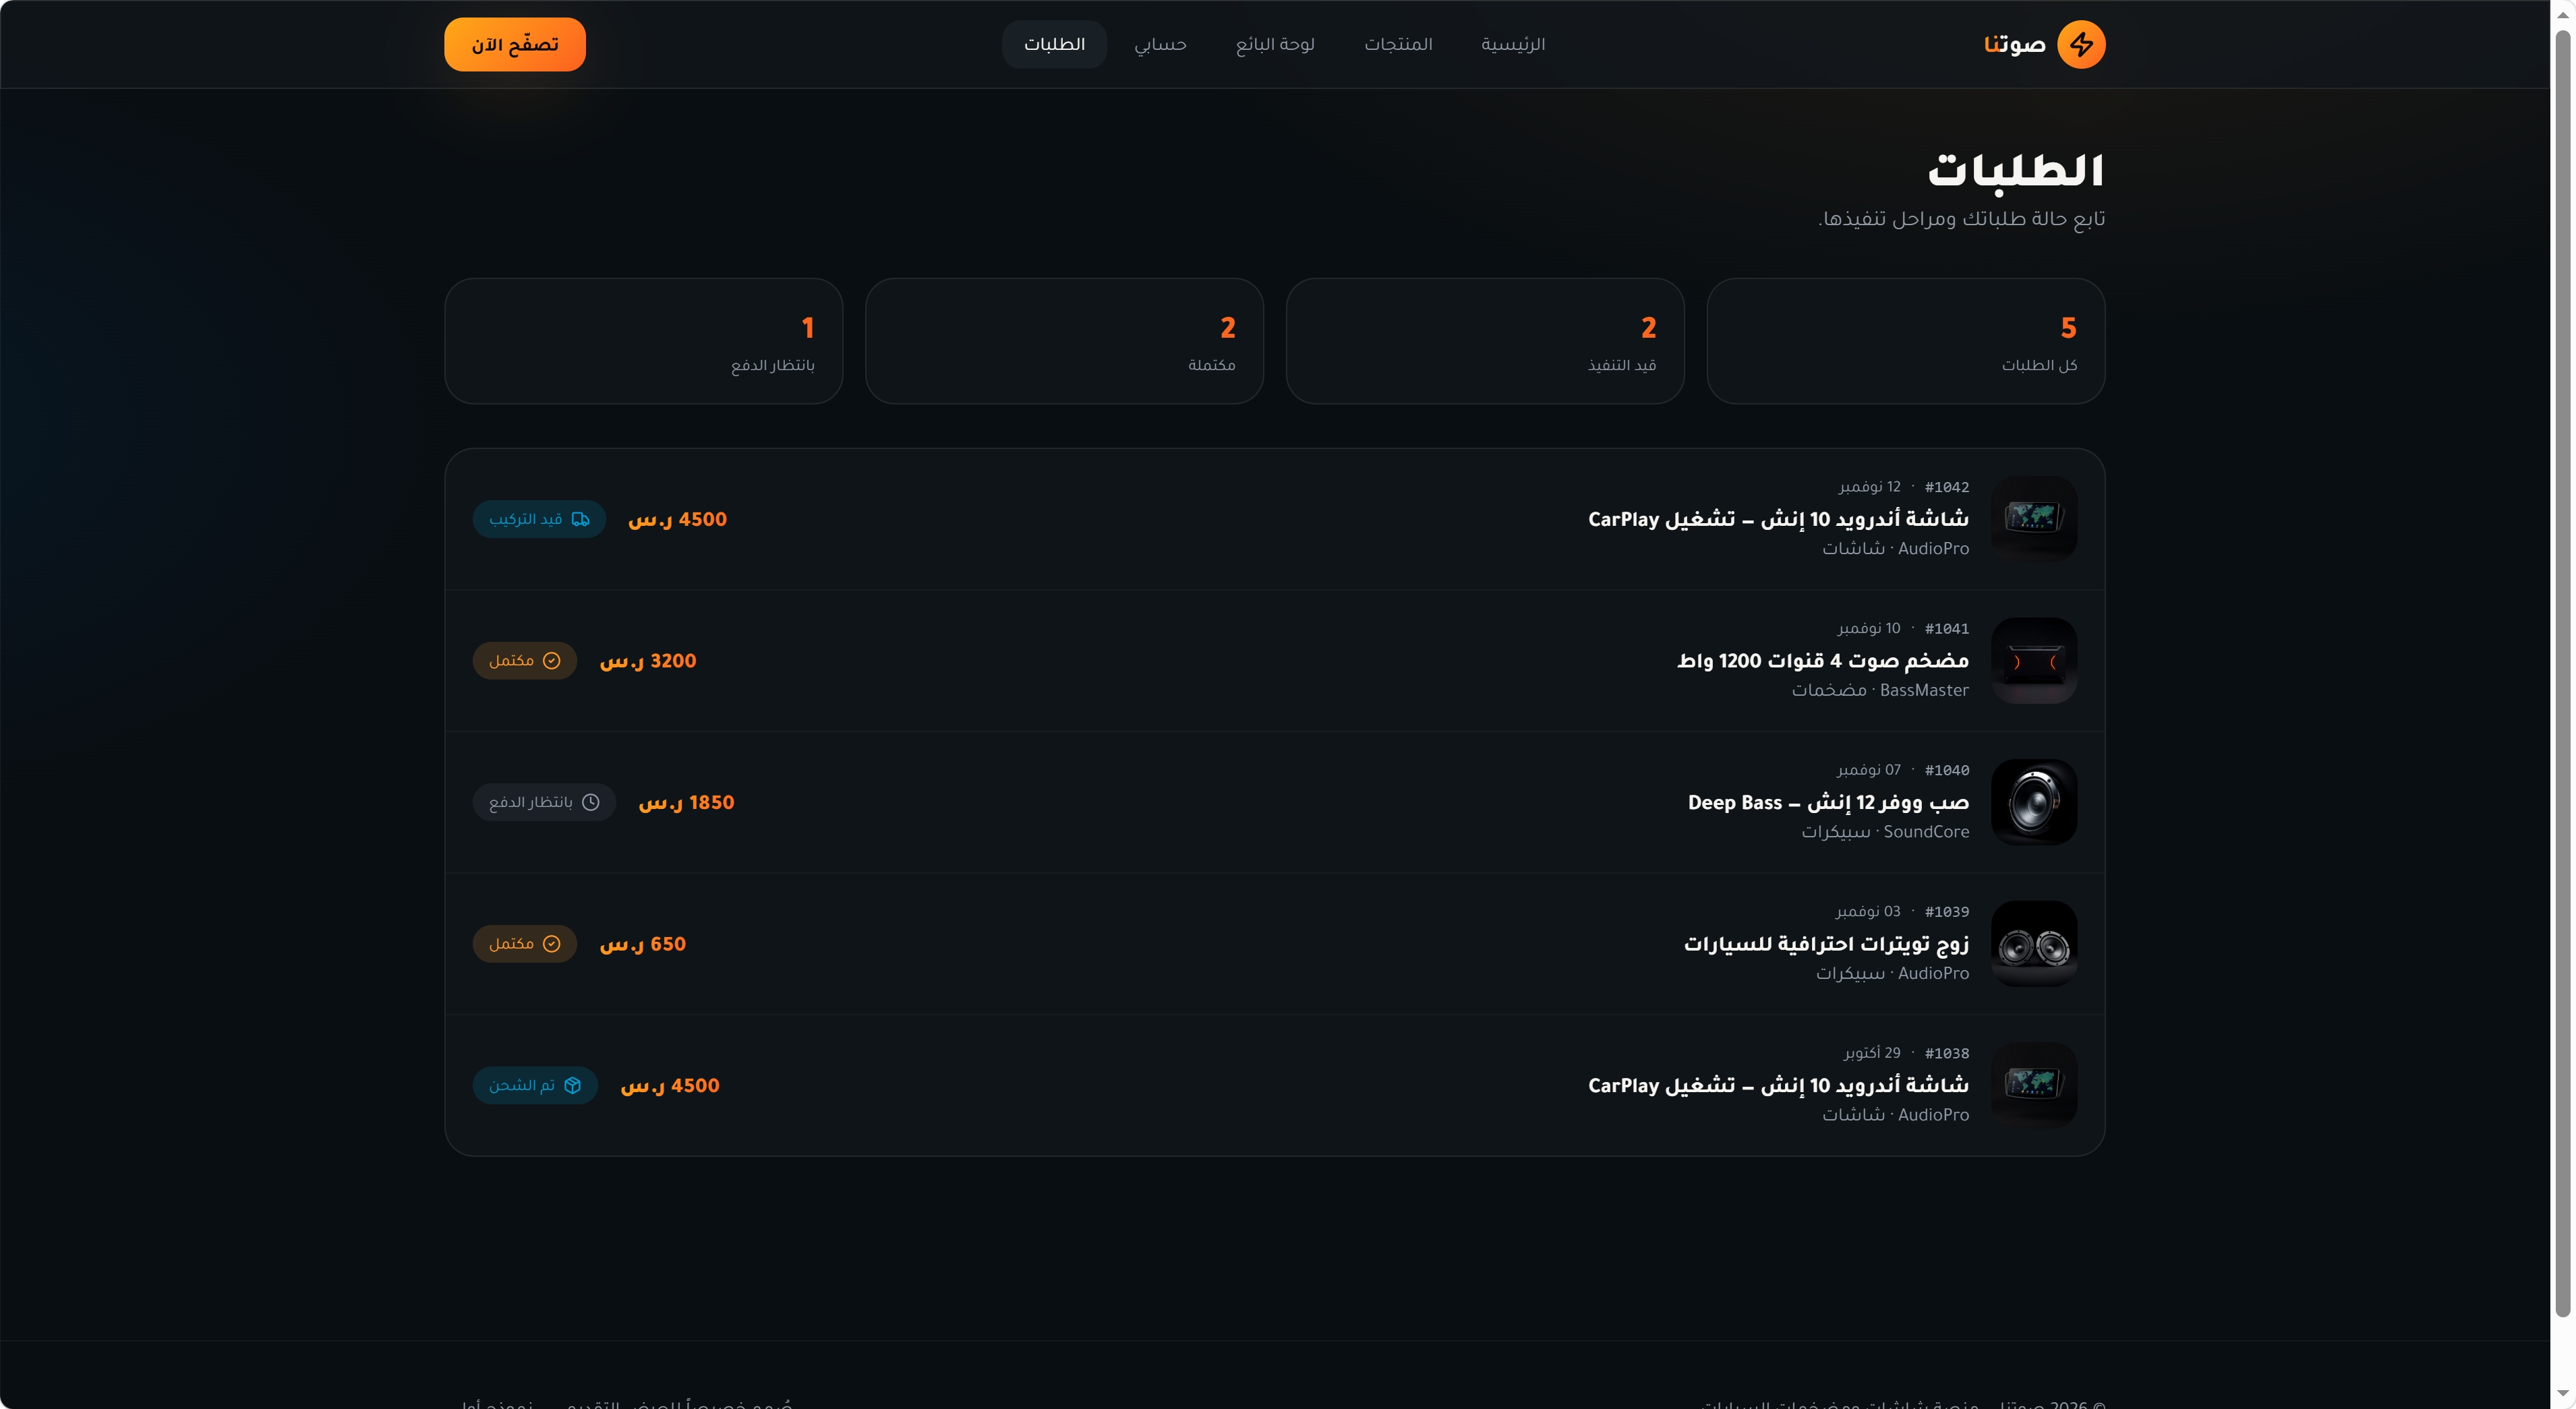This screenshot has width=2576, height=1409.
Task: Click the SoundCore · سبيكرات subtitle
Action: click(x=1885, y=832)
